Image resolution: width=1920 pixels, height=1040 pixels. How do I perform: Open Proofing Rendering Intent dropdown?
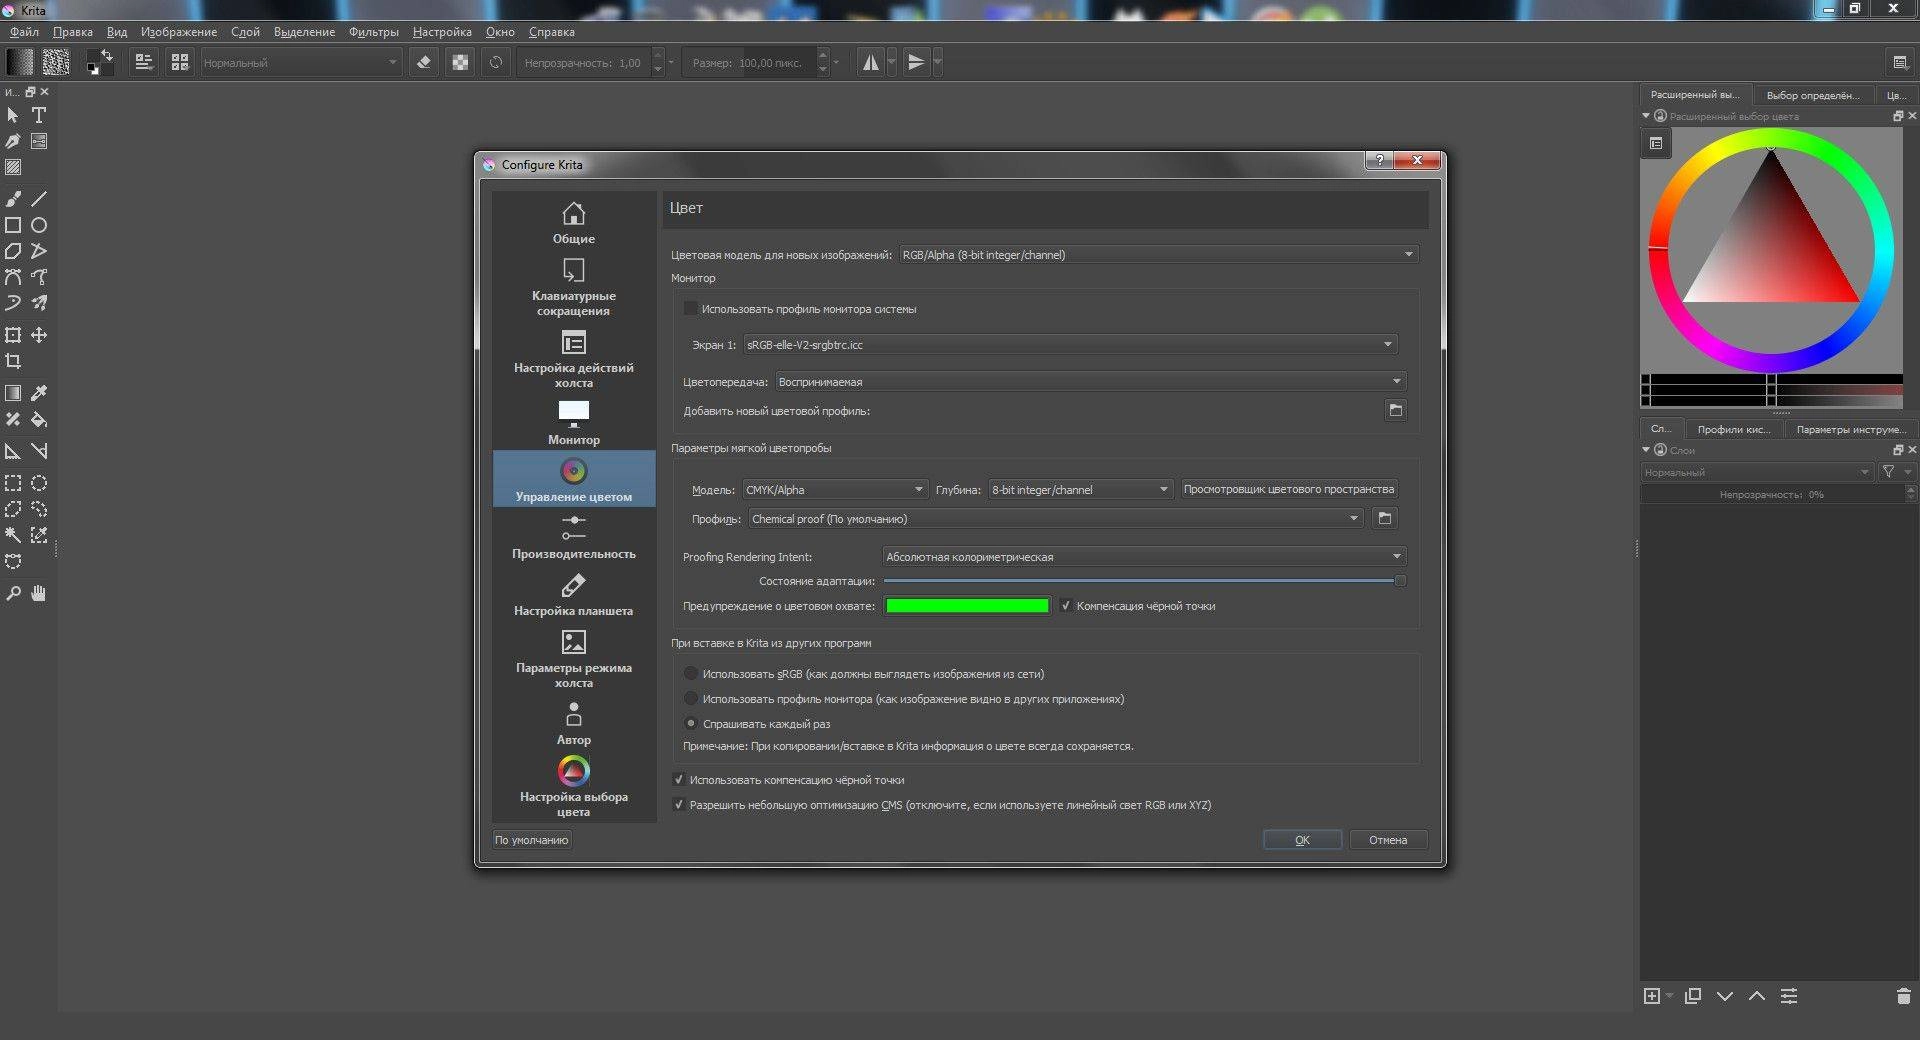pos(1145,557)
